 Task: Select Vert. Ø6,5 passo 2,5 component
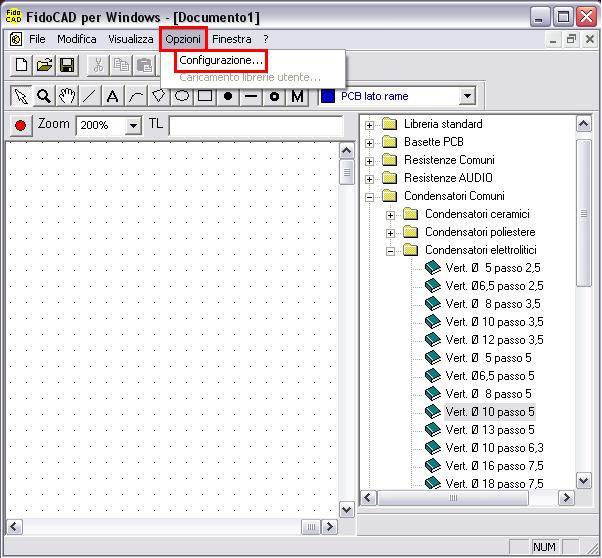494,286
